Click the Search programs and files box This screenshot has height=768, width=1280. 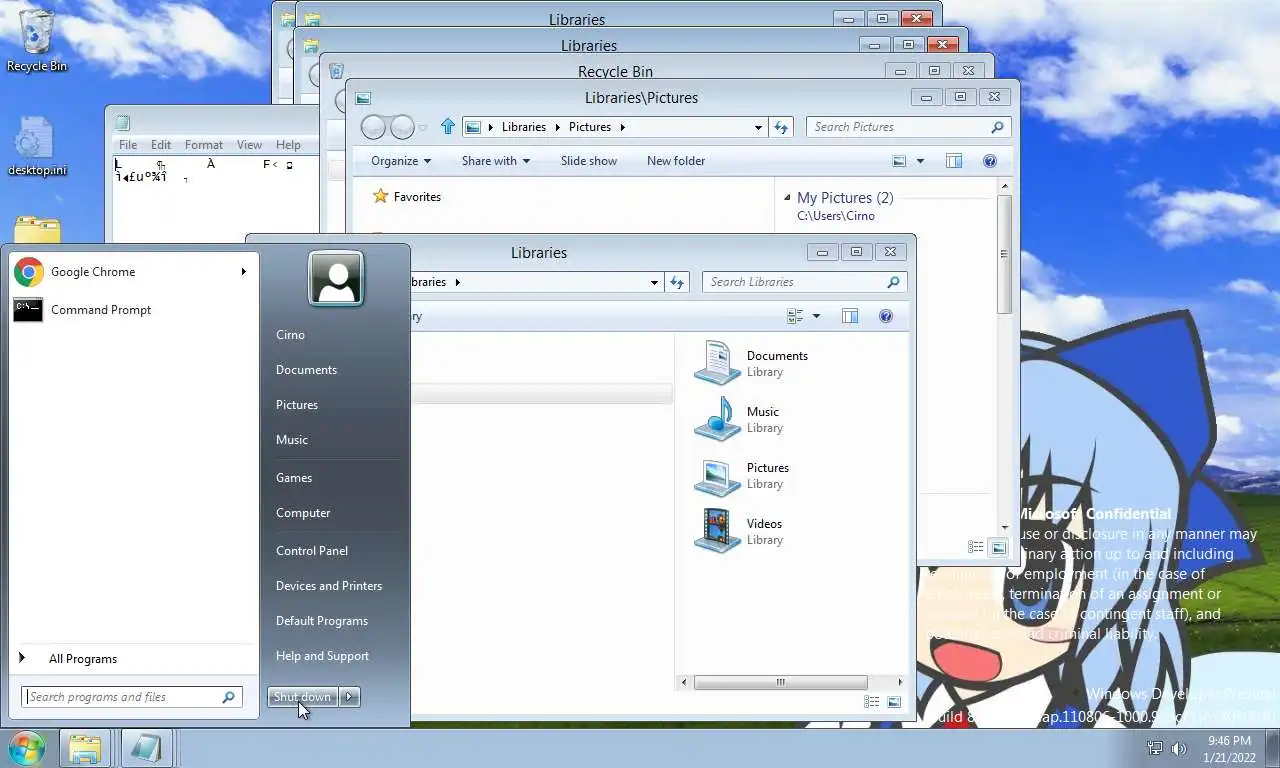[131, 697]
